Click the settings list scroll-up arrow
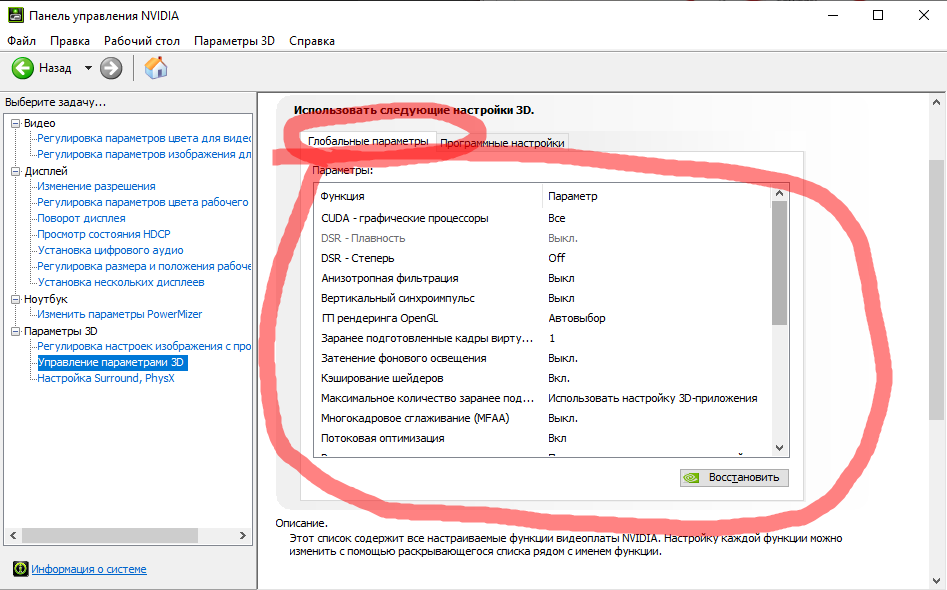 [779, 193]
